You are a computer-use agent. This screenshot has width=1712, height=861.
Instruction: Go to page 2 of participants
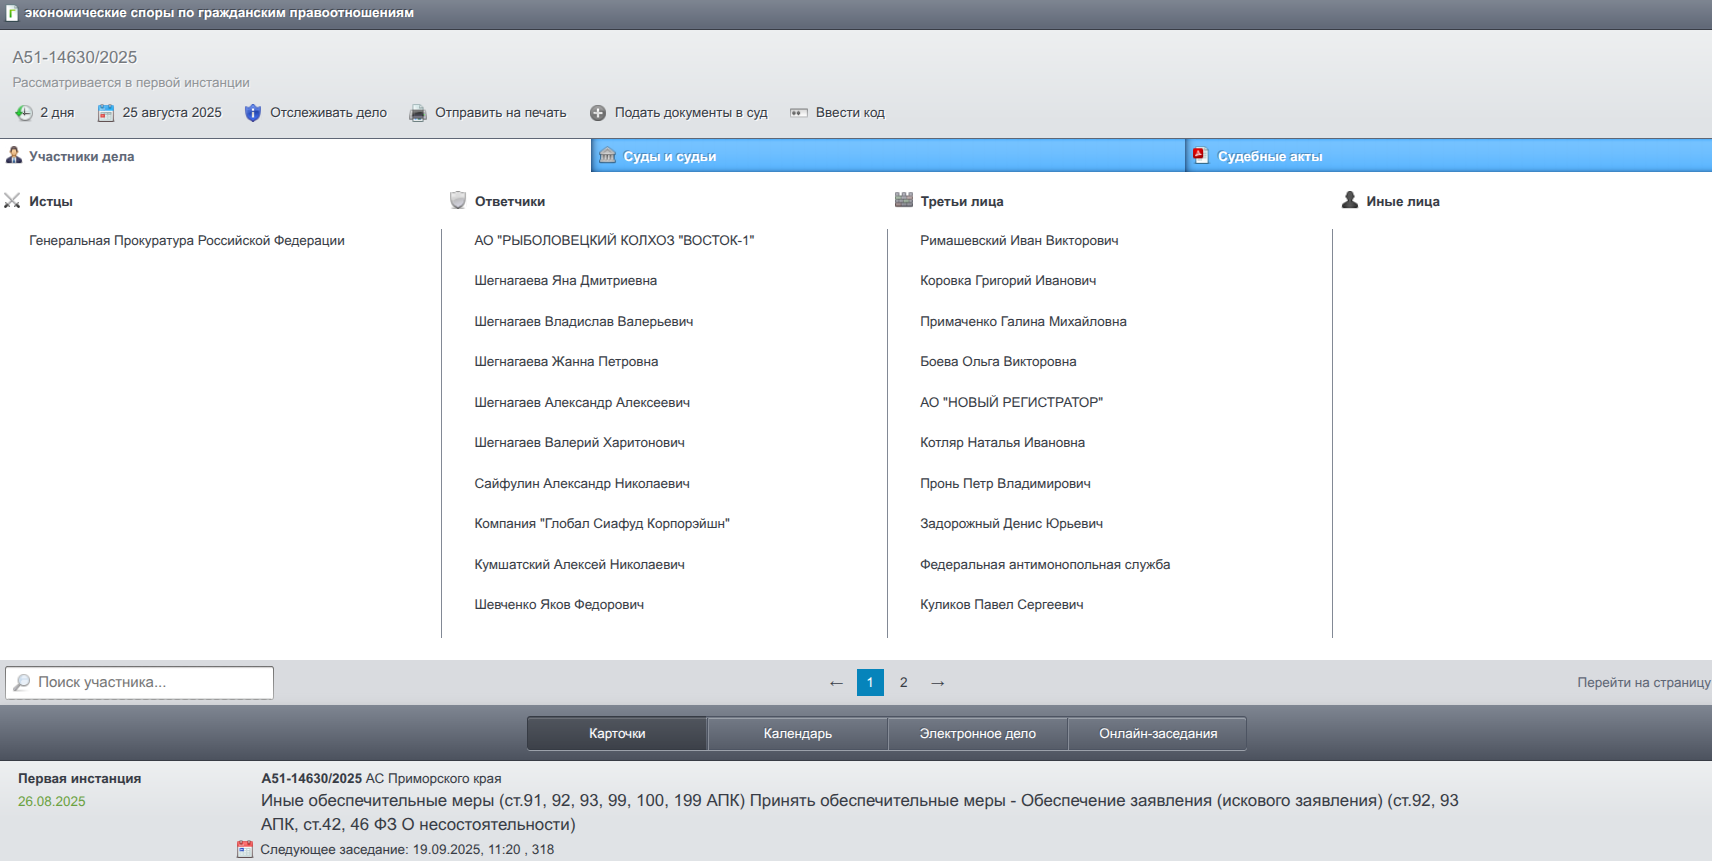tap(903, 682)
